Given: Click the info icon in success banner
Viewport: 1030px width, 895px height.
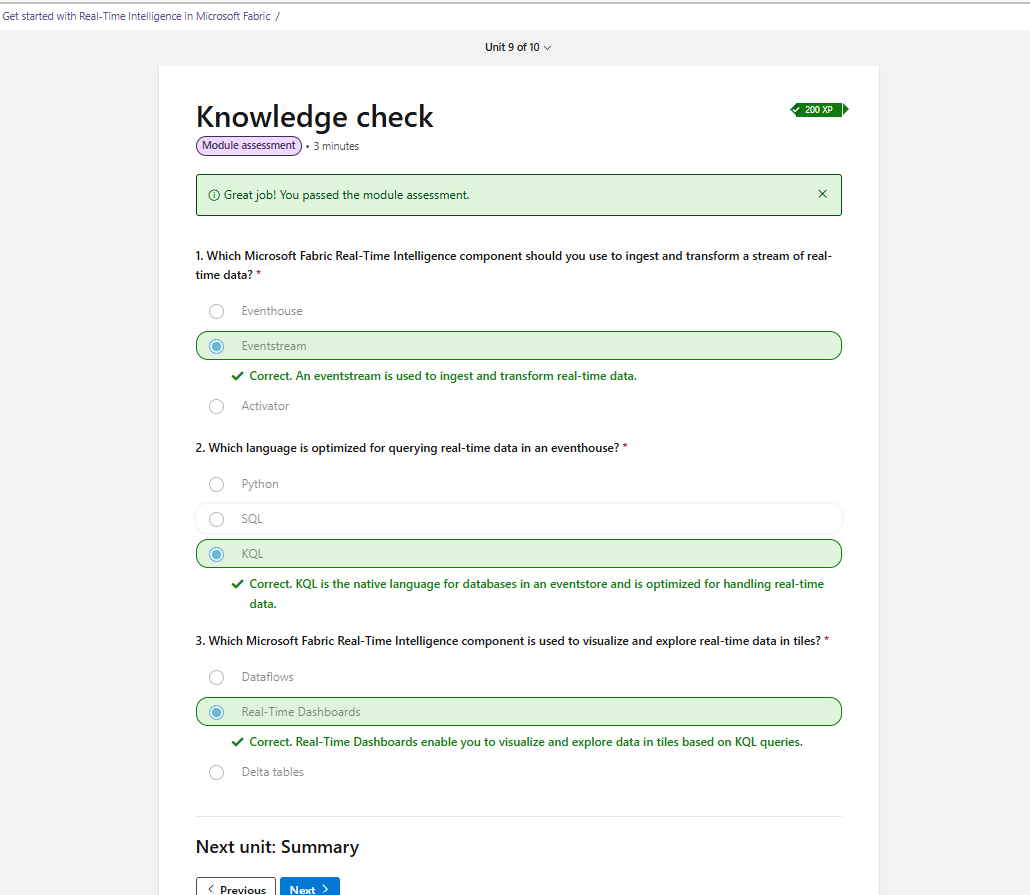Looking at the screenshot, I should pos(213,195).
